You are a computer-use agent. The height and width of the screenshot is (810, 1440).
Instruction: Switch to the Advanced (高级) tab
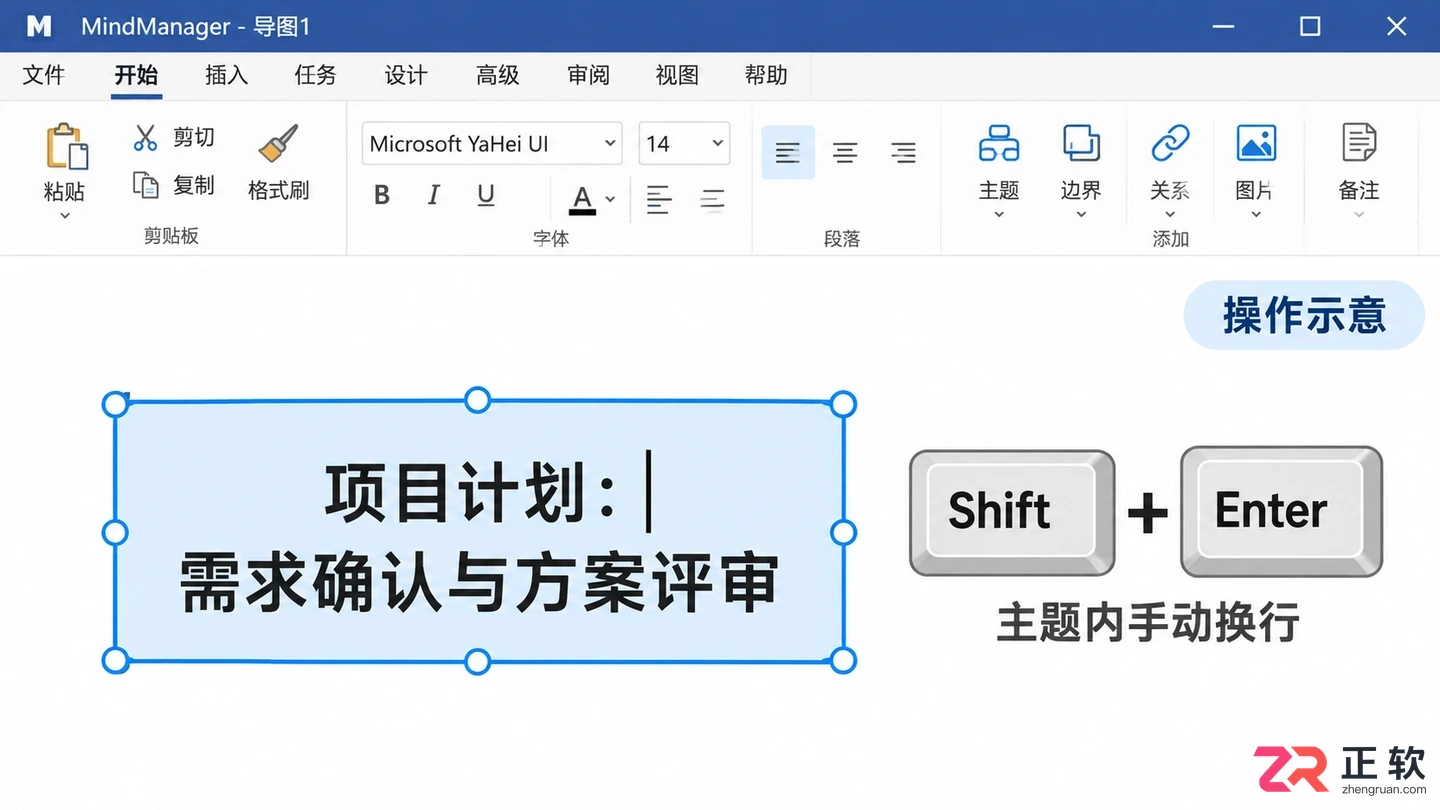point(497,75)
